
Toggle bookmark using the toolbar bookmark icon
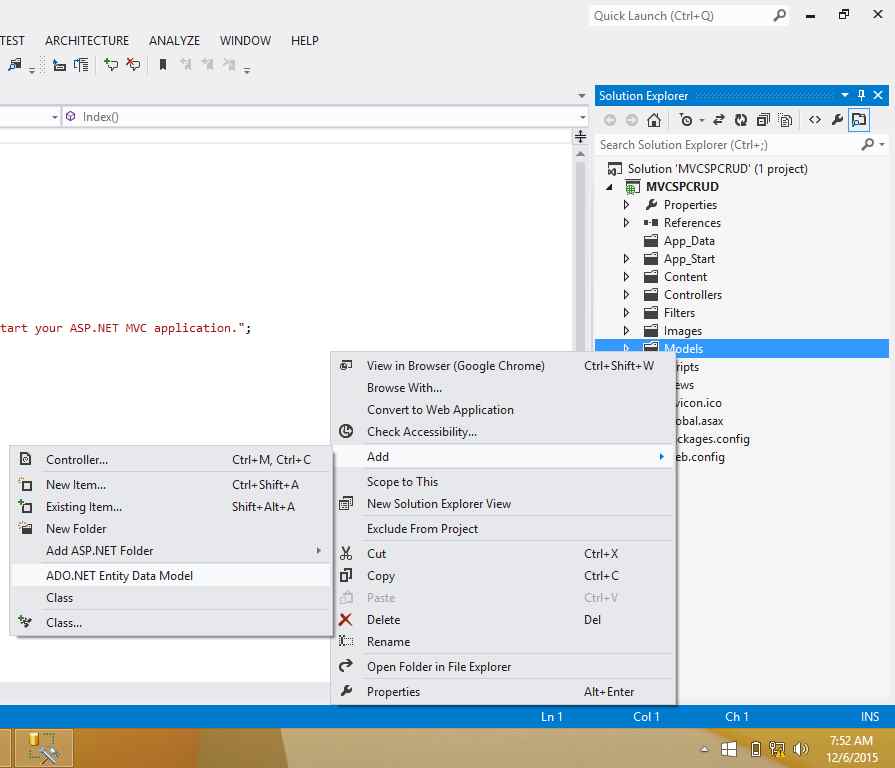click(x=163, y=65)
